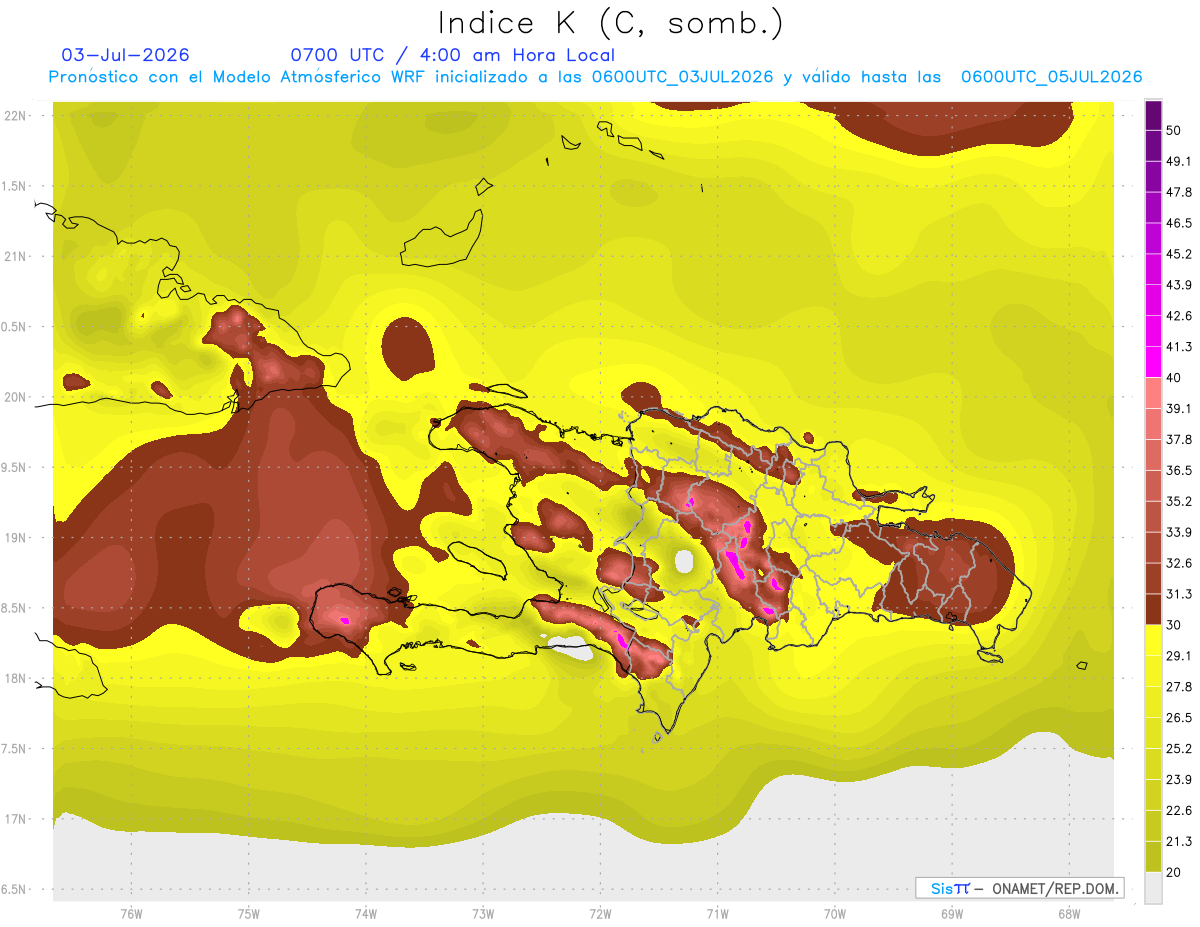Click the white circular spot in central Hispaniola

point(684,562)
